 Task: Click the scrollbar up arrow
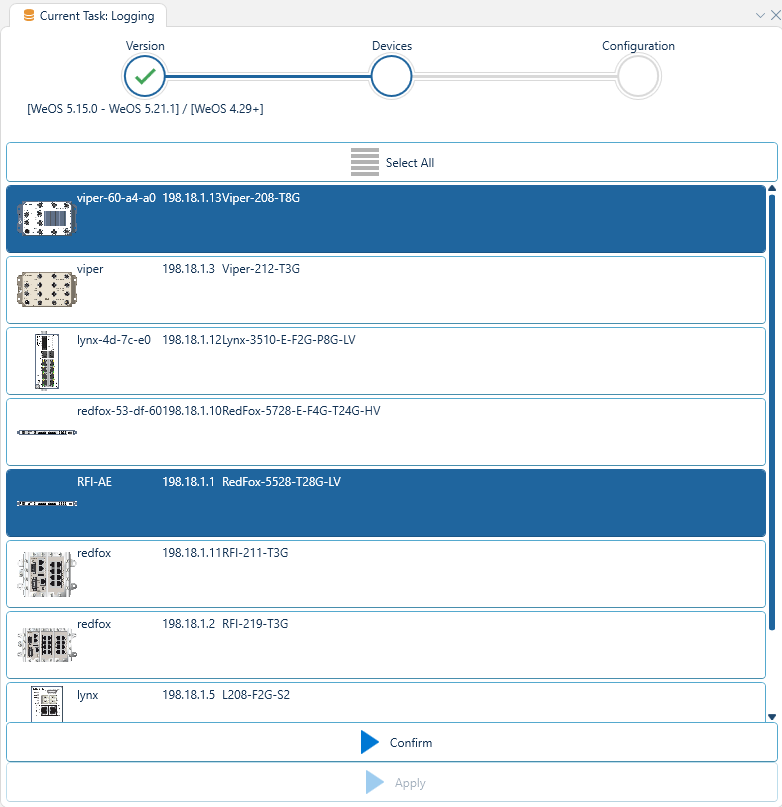[772, 188]
